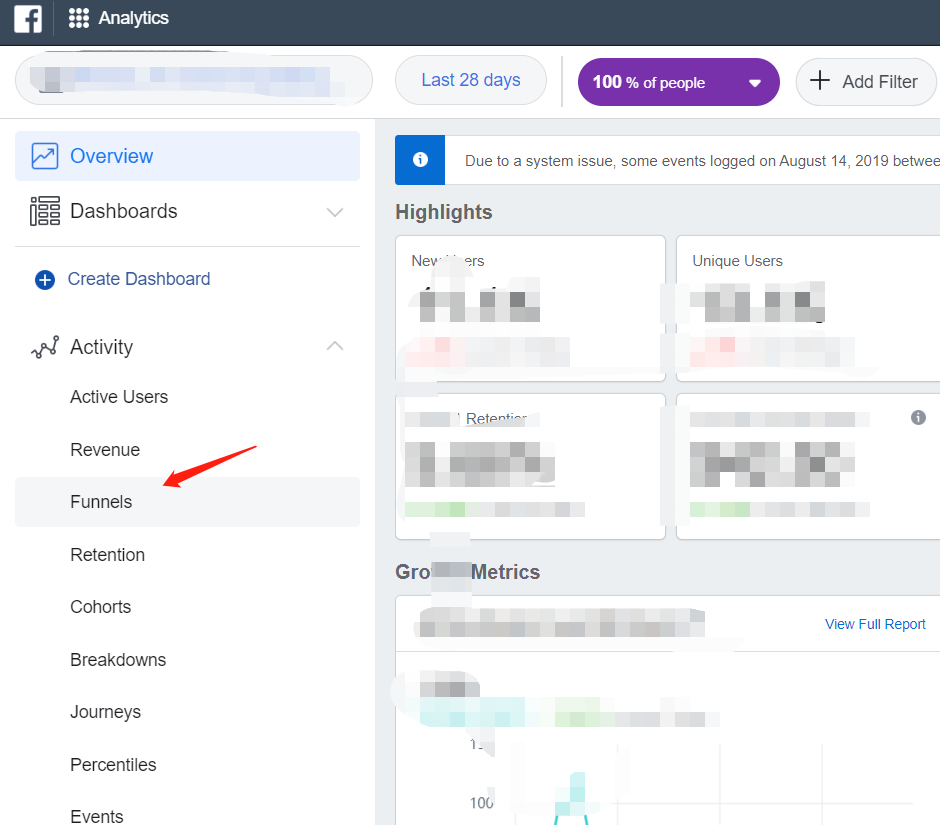Click the Create Dashboard link
The height and width of the screenshot is (825, 940).
click(138, 279)
